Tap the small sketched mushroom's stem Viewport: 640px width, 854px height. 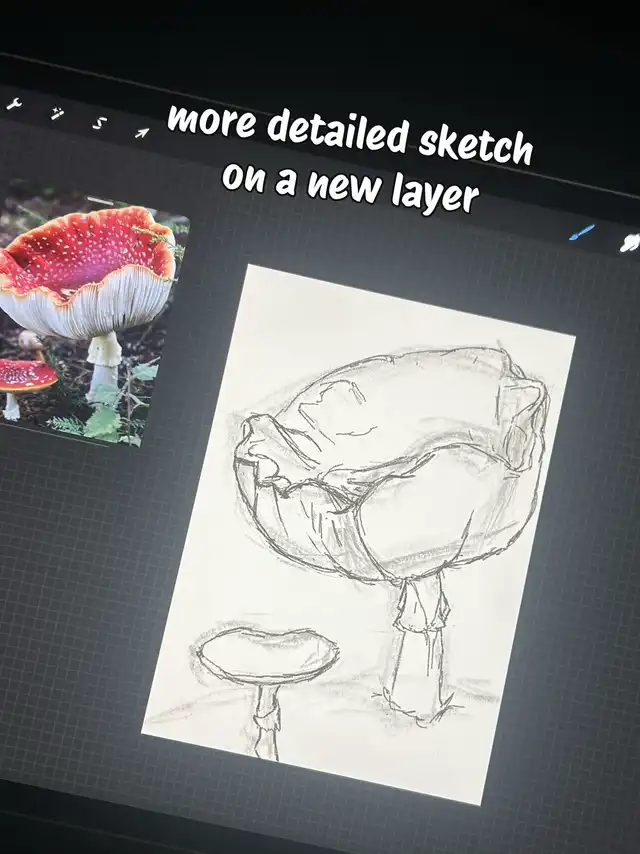click(266, 720)
